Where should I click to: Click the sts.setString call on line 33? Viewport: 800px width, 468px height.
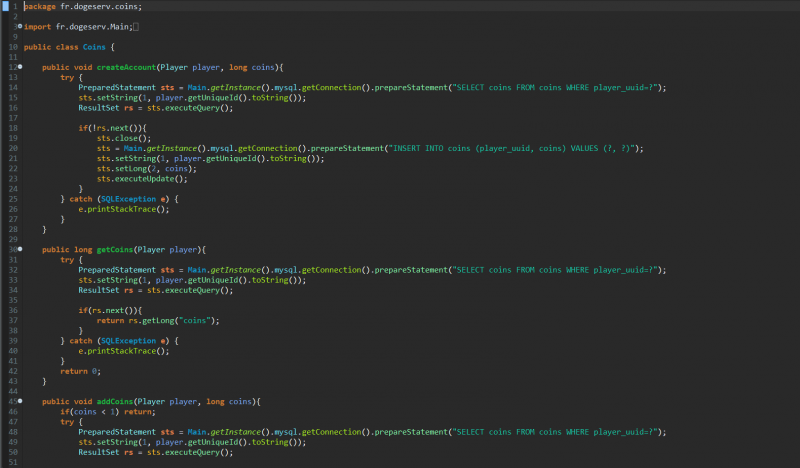192,280
